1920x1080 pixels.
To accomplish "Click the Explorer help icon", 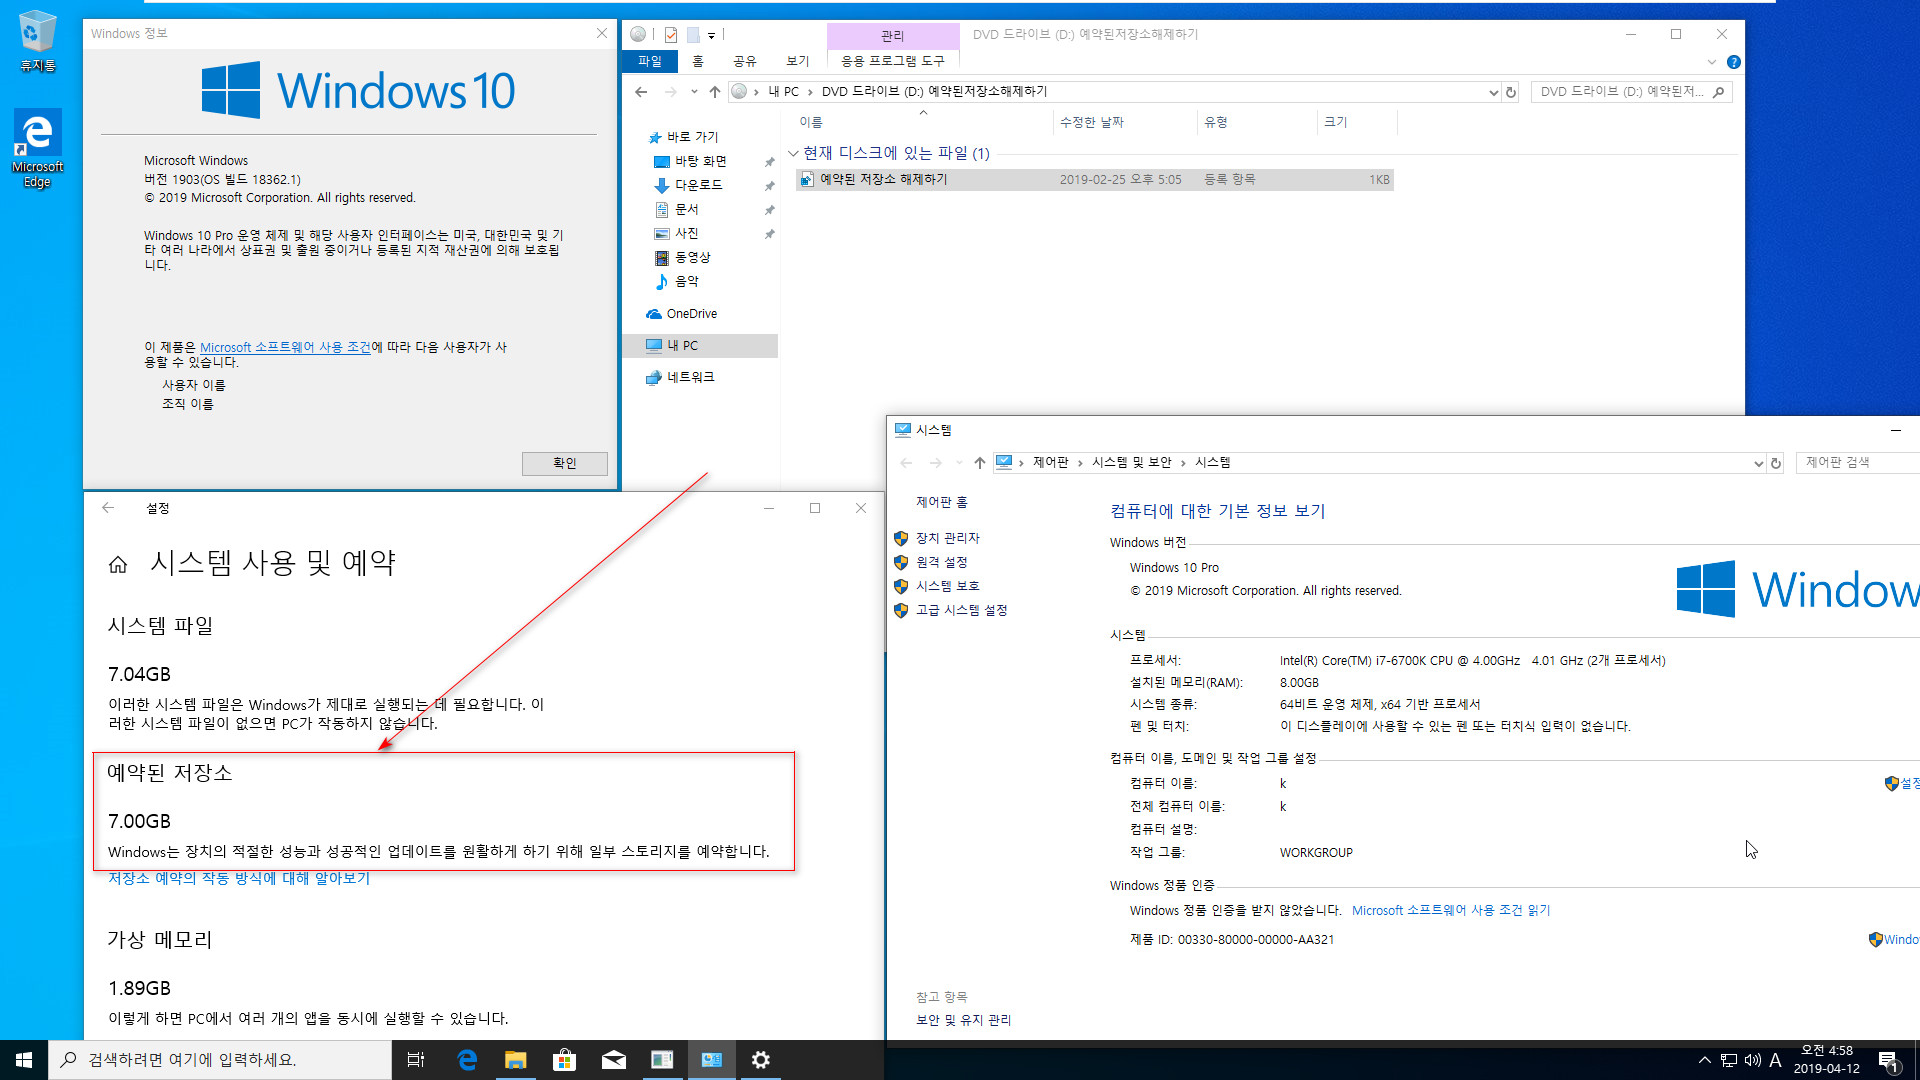I will [x=1734, y=62].
